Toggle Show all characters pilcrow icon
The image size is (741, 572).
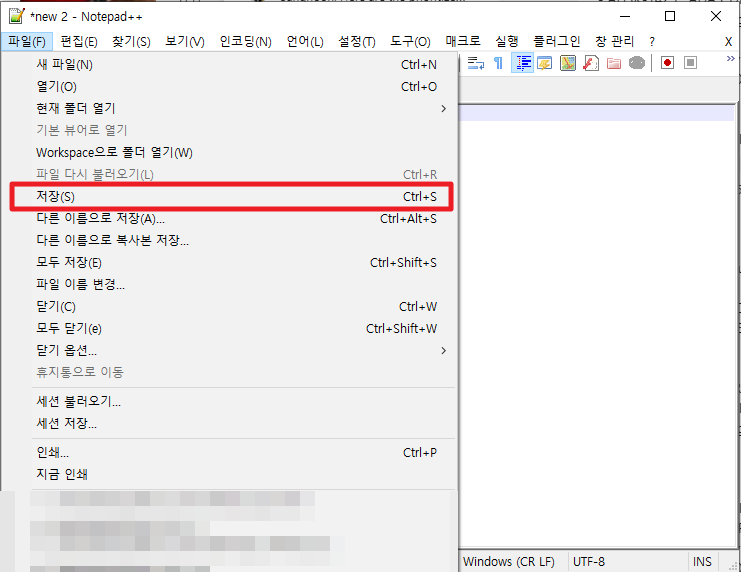coord(498,63)
